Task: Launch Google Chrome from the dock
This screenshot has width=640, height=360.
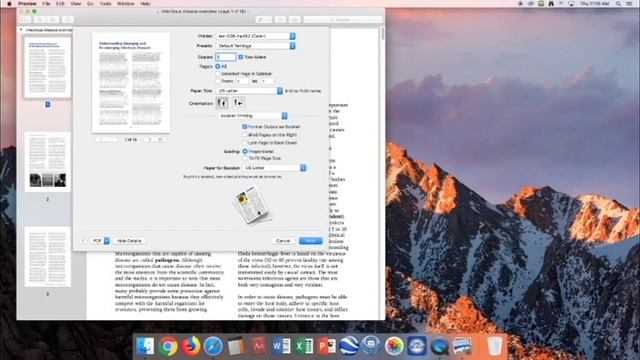Action: (168, 346)
